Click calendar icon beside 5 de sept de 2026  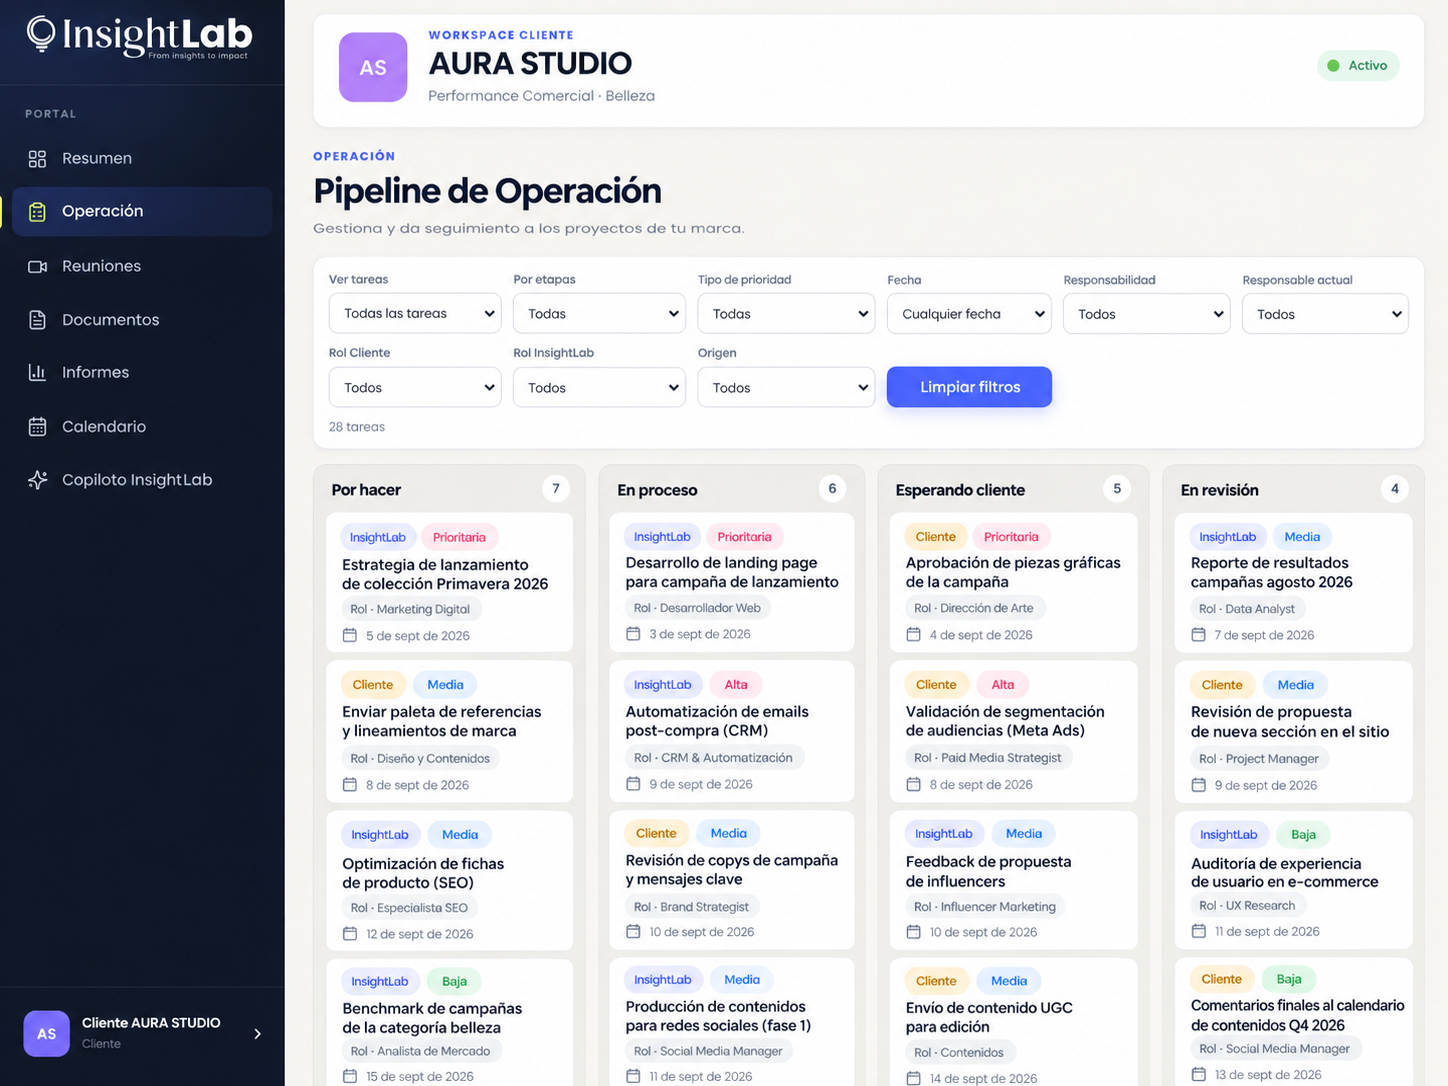coord(350,635)
